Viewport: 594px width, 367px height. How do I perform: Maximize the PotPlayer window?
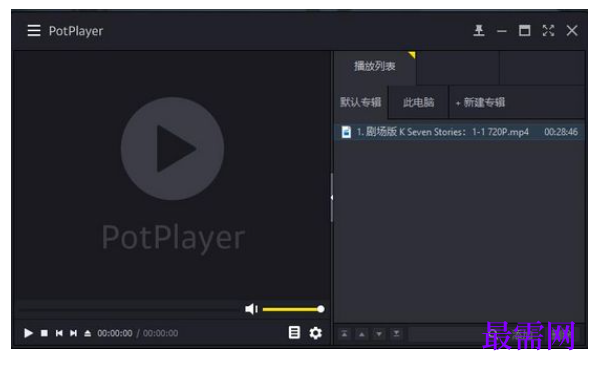point(524,30)
